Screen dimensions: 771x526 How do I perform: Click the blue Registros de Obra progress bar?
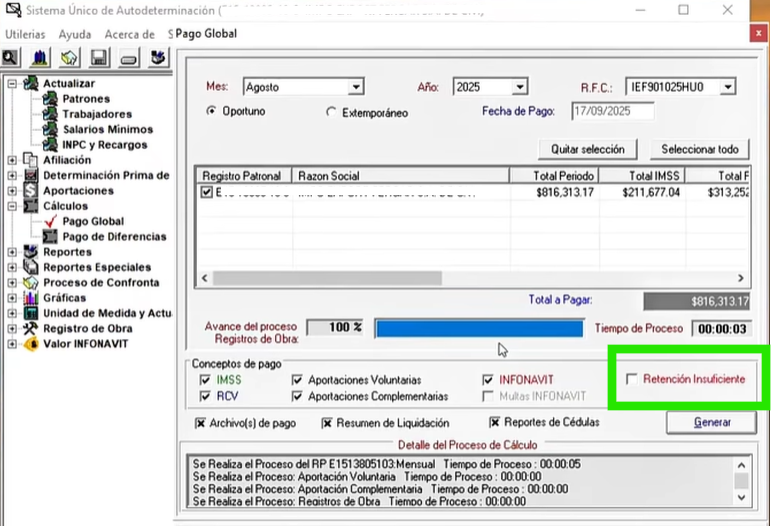pos(478,328)
